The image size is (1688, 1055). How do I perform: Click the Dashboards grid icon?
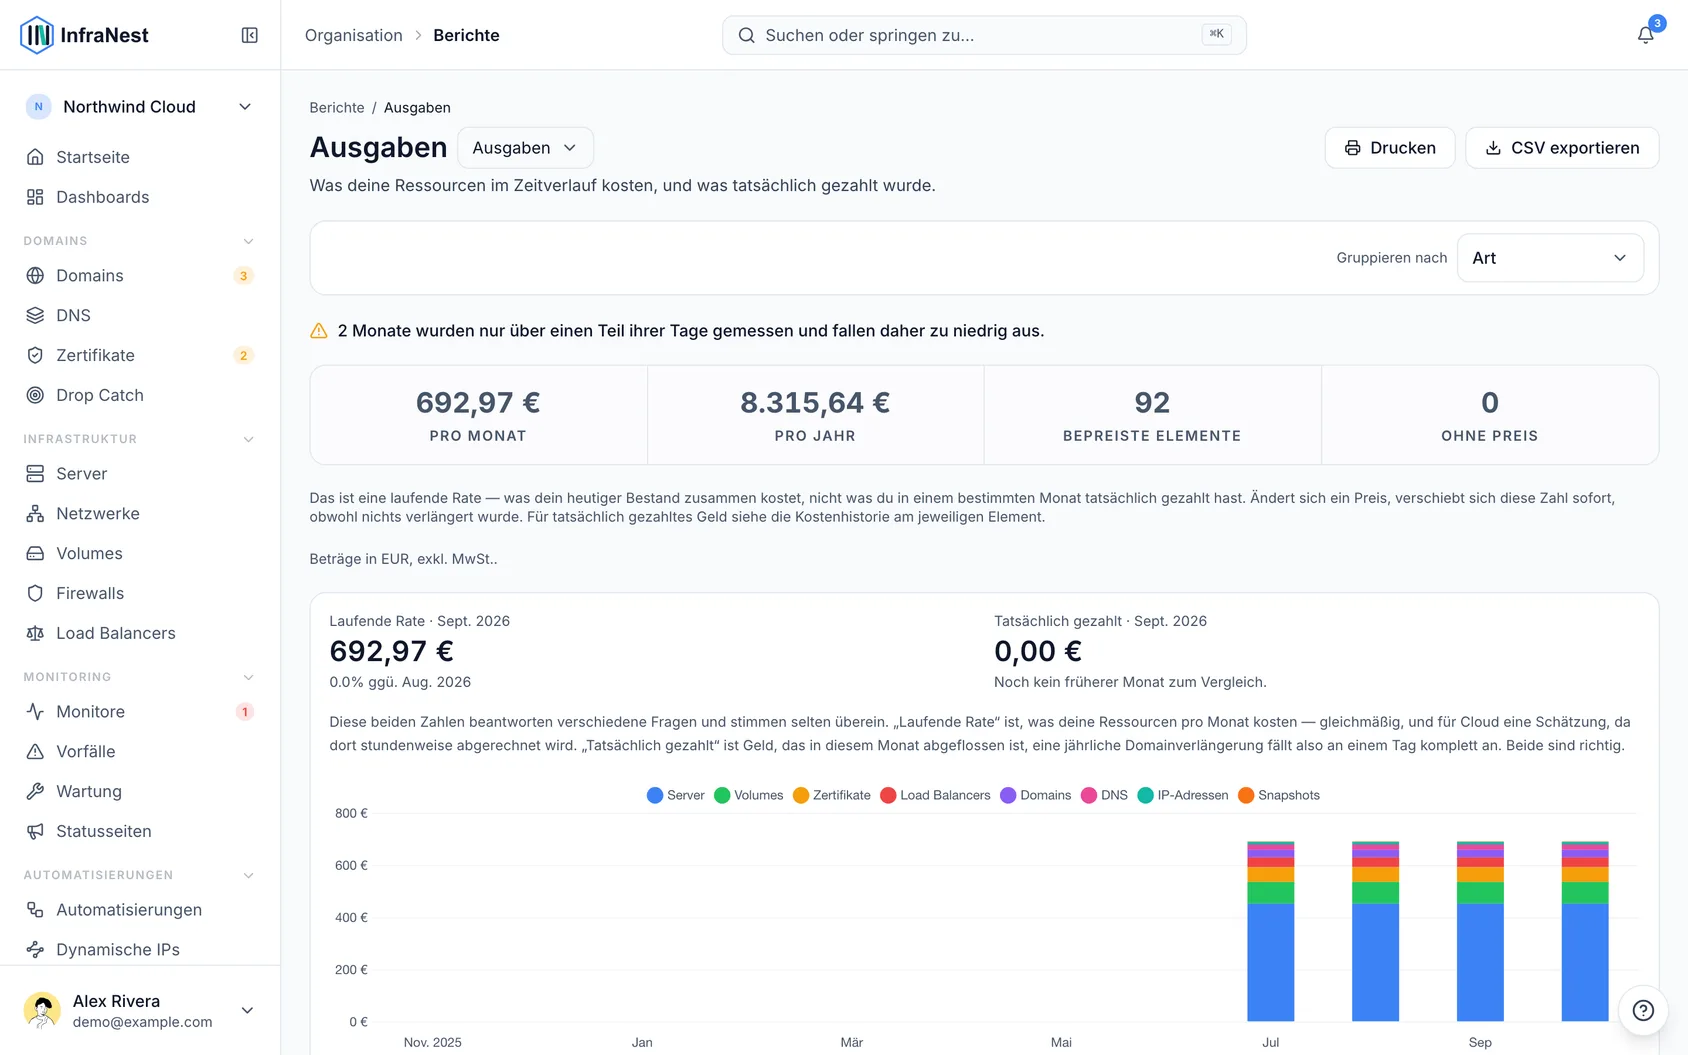[35, 197]
